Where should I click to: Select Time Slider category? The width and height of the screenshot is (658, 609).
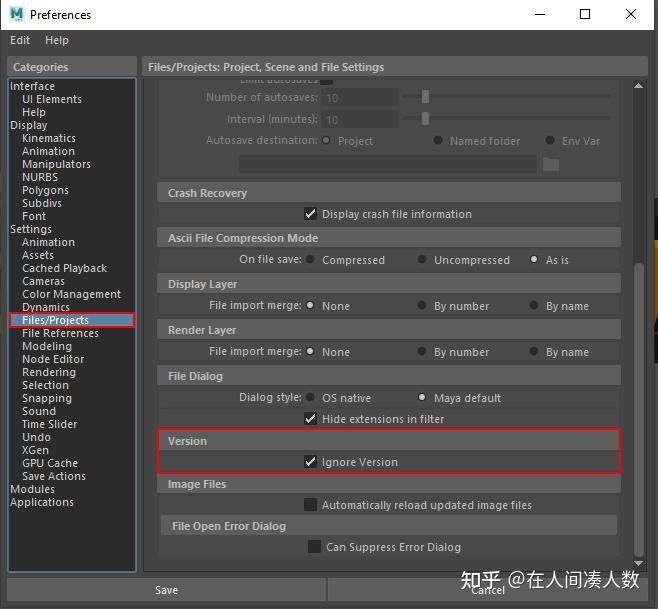(50, 424)
